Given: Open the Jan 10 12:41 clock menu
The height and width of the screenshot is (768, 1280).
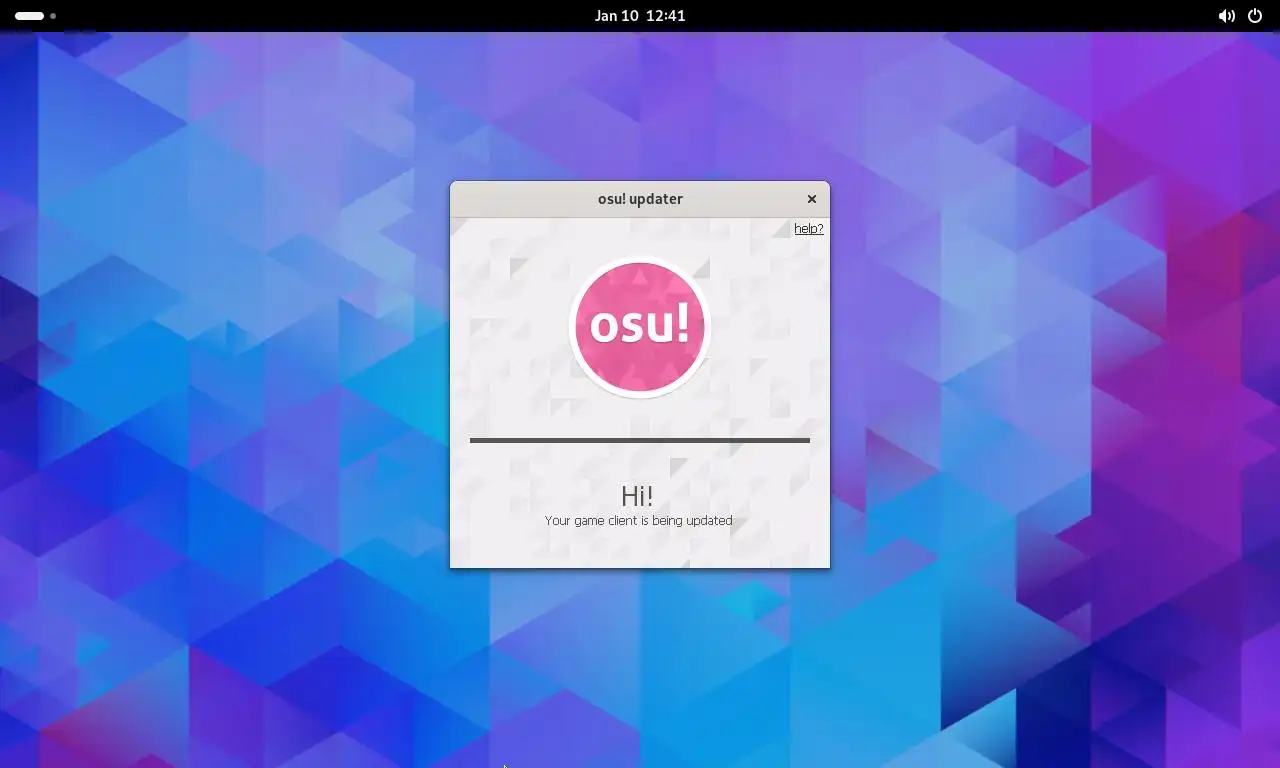Looking at the screenshot, I should pos(640,16).
